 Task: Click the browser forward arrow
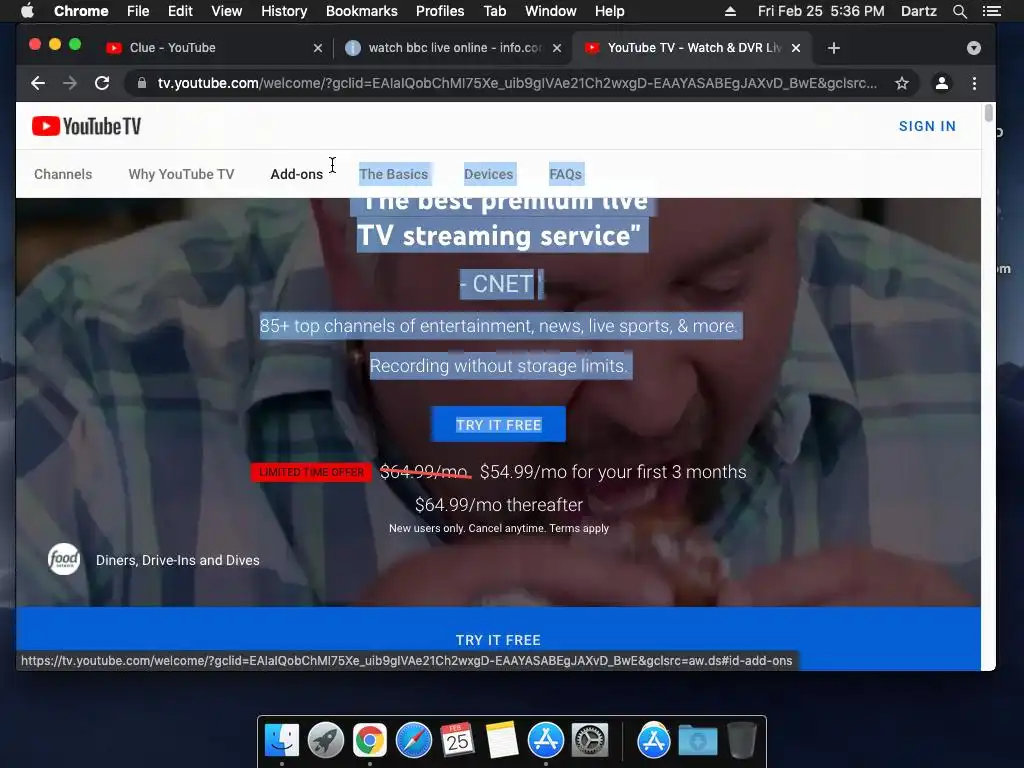click(70, 83)
